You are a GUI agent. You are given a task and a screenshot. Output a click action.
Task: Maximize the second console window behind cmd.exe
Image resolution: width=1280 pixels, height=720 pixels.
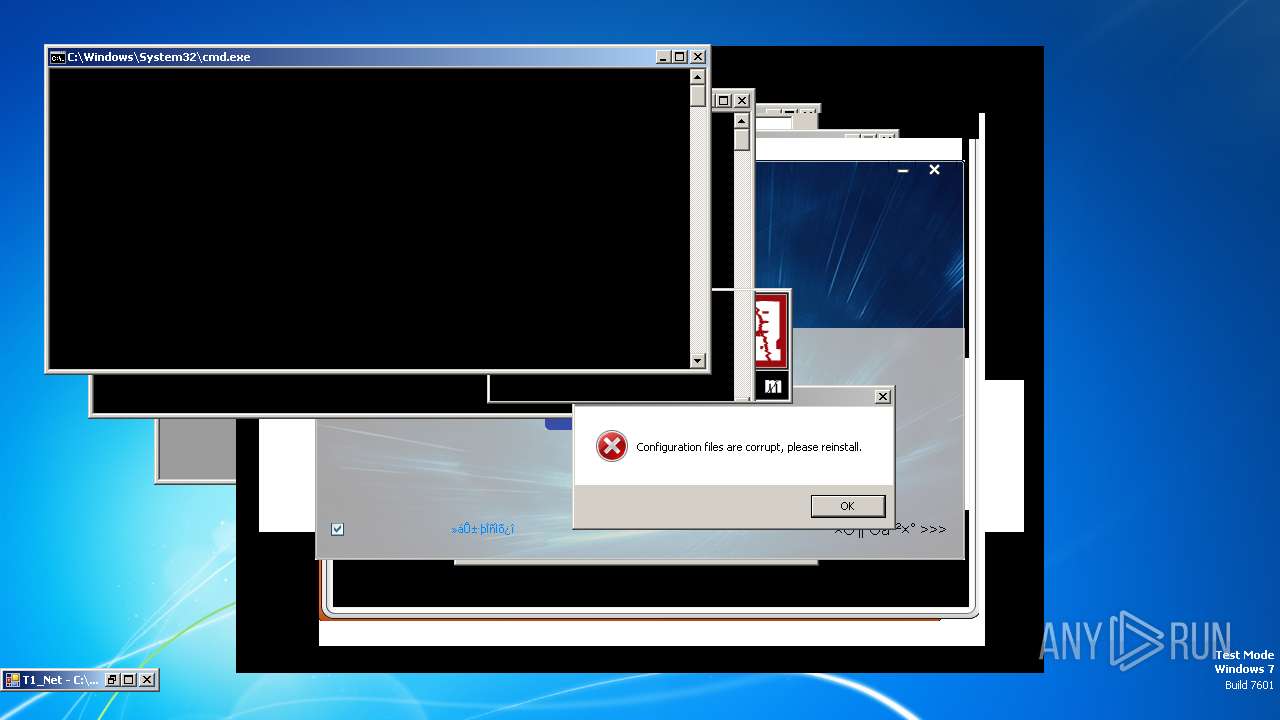(x=724, y=100)
